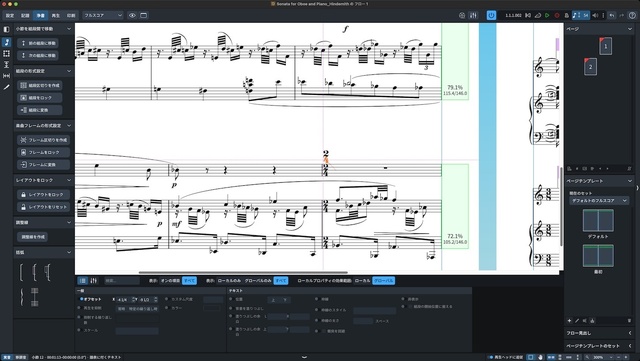640x361 pixels.
Task: Click the レイアウトをロック padlock button
Action: 43,195
